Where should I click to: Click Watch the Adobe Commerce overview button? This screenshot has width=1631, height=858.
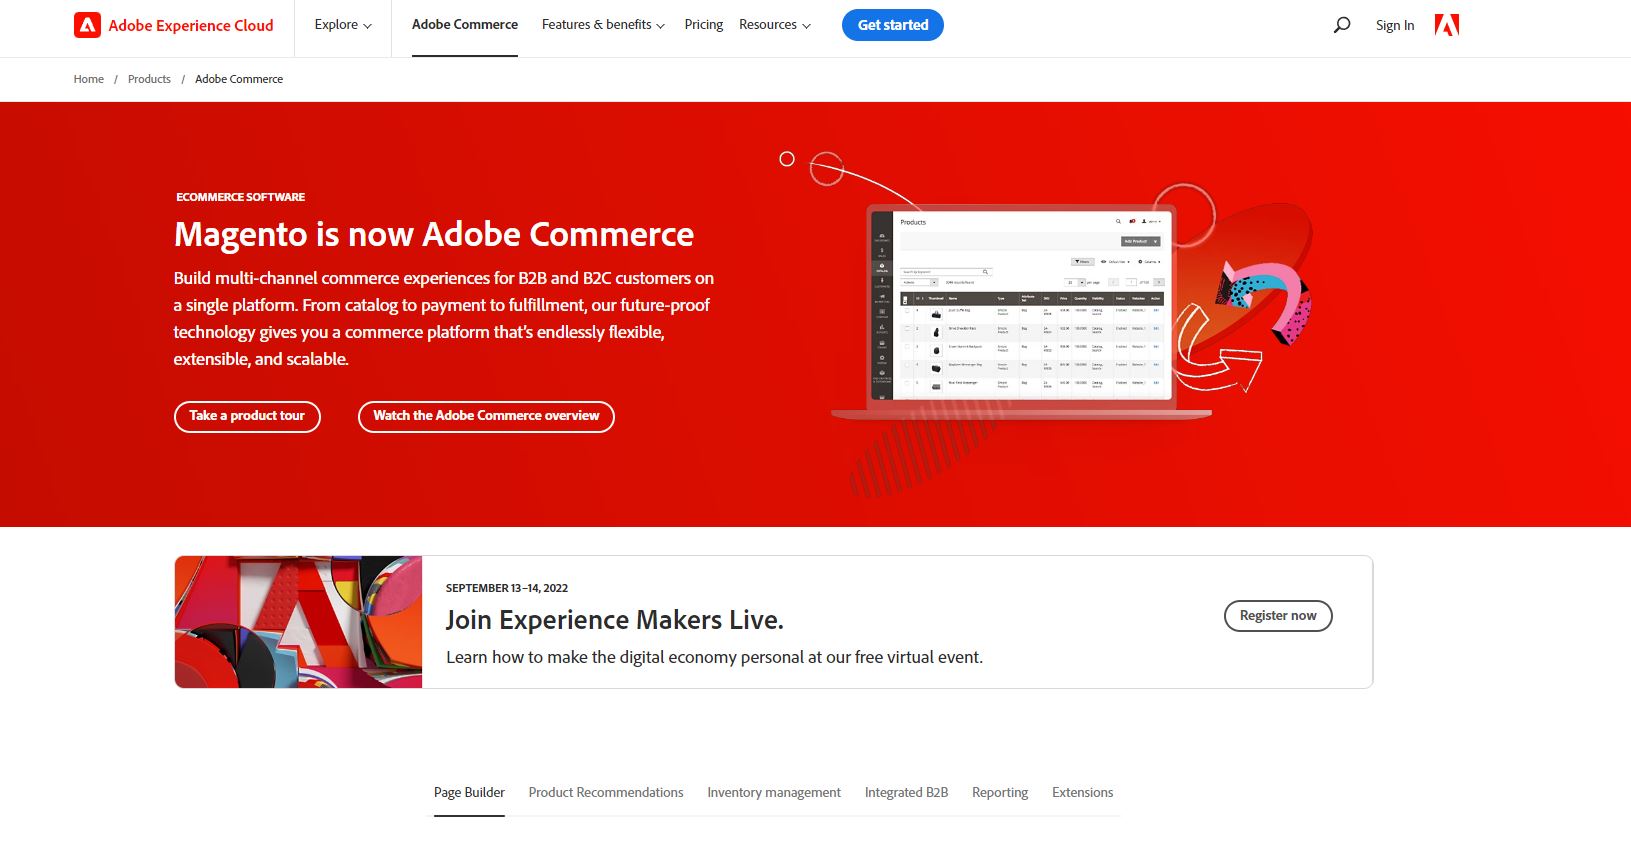pos(486,416)
